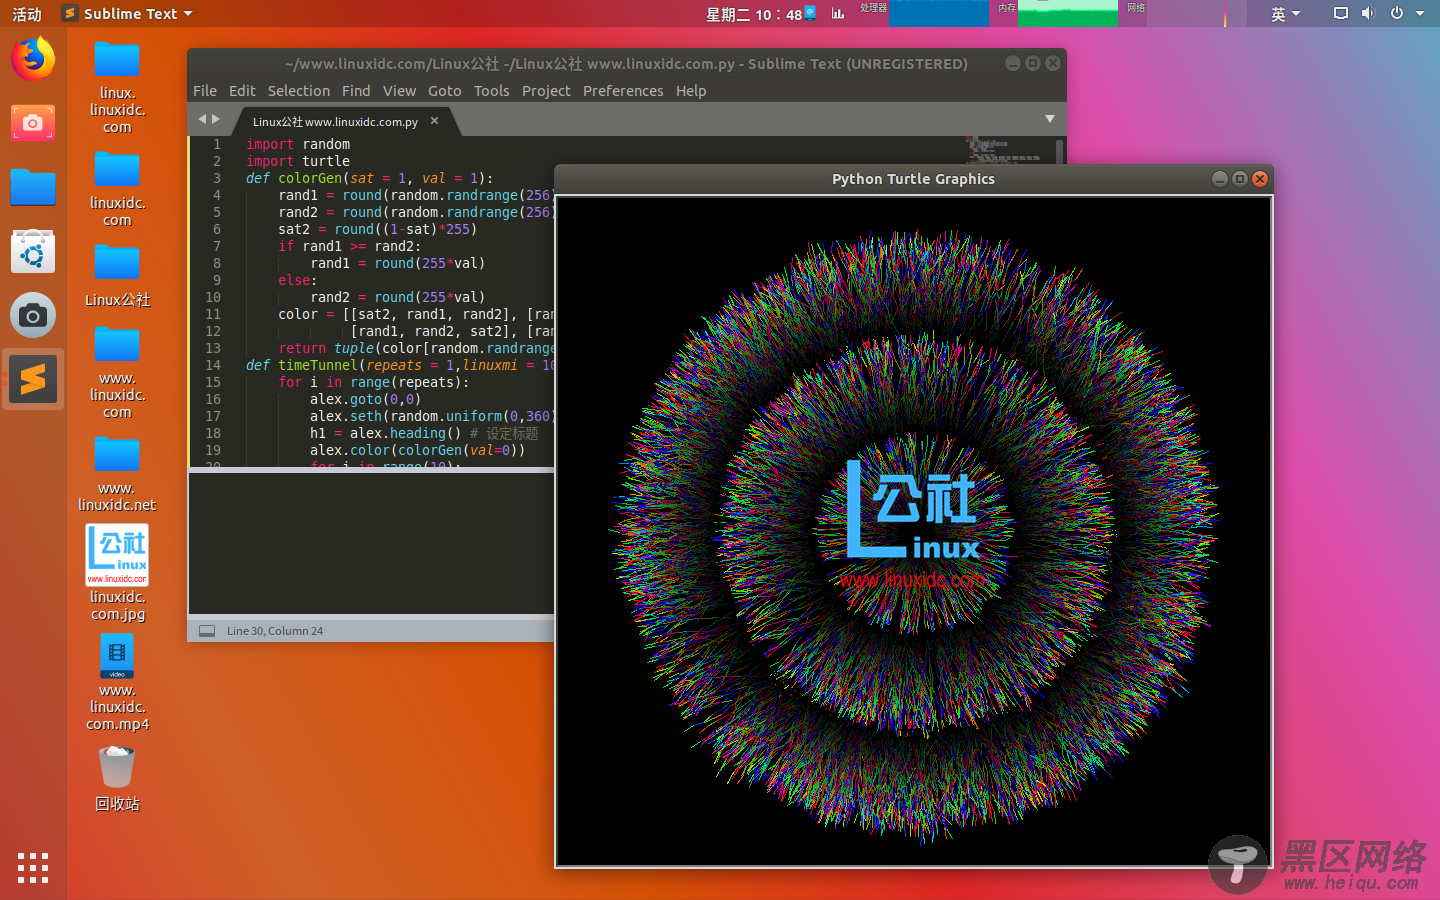Open Ubuntu Software from the dock
Viewport: 1440px width, 900px height.
[33, 252]
